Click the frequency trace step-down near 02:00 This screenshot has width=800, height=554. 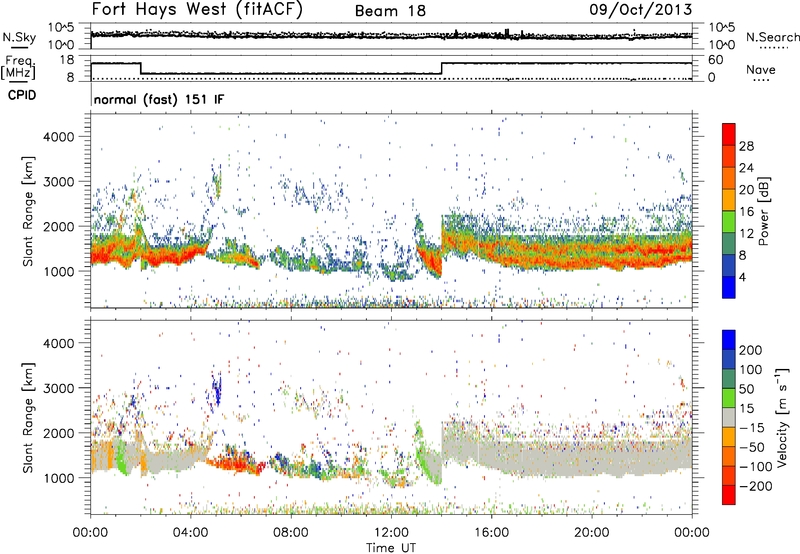(x=141, y=68)
